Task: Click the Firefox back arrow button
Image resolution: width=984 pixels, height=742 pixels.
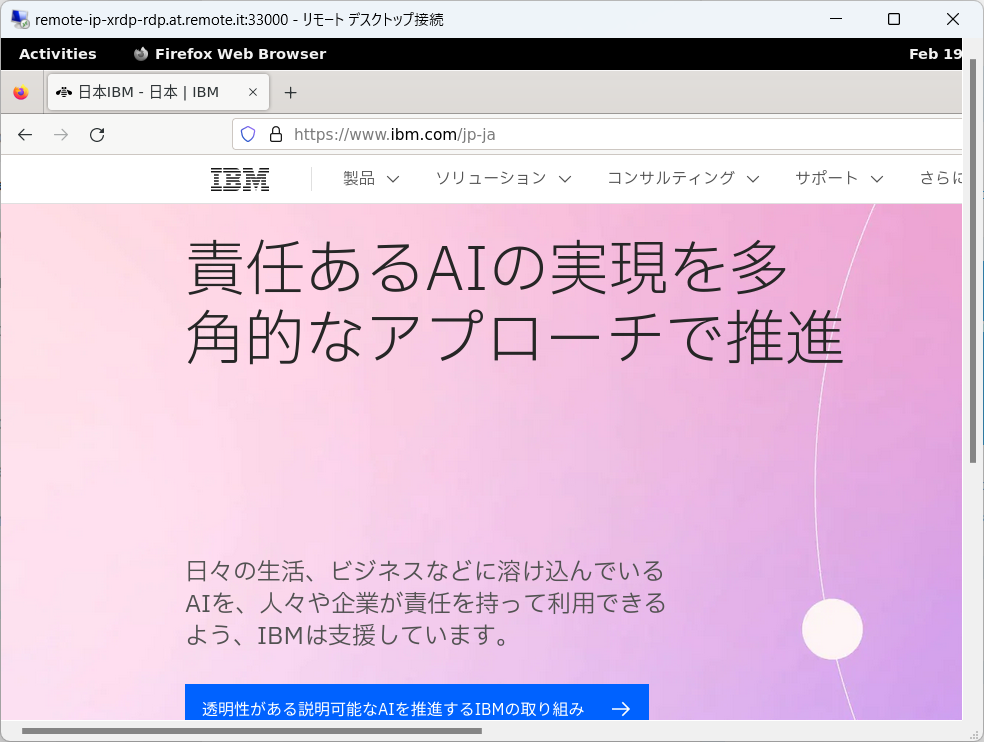Action: pyautogui.click(x=25, y=134)
